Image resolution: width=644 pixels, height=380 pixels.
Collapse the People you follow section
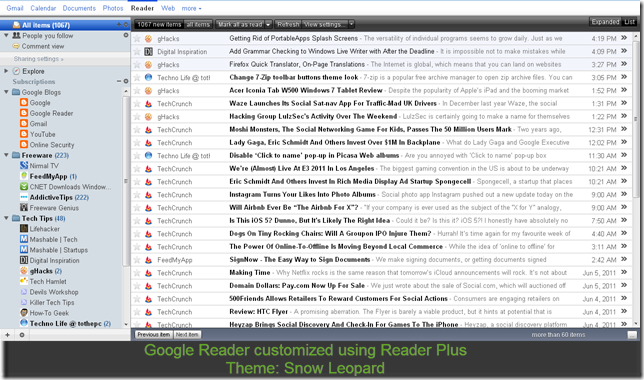coord(6,35)
